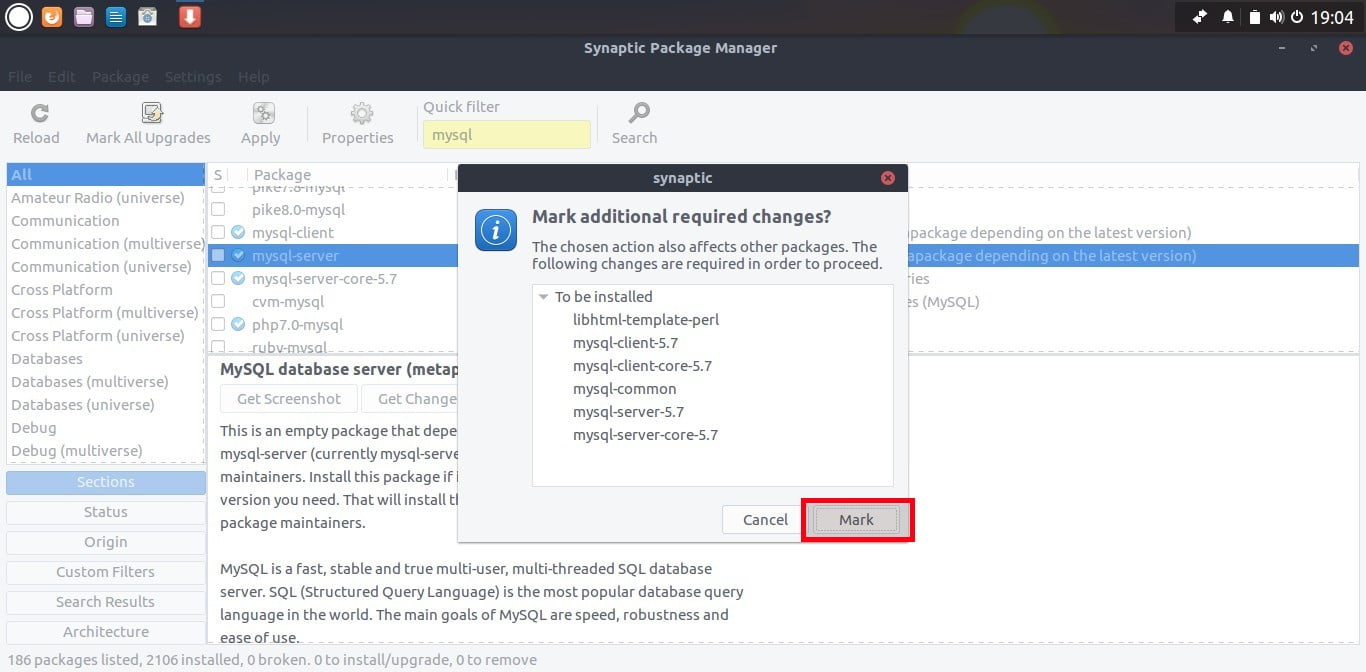The image size is (1366, 672).
Task: Click the red Synaptic download panel icon
Action: [190, 16]
